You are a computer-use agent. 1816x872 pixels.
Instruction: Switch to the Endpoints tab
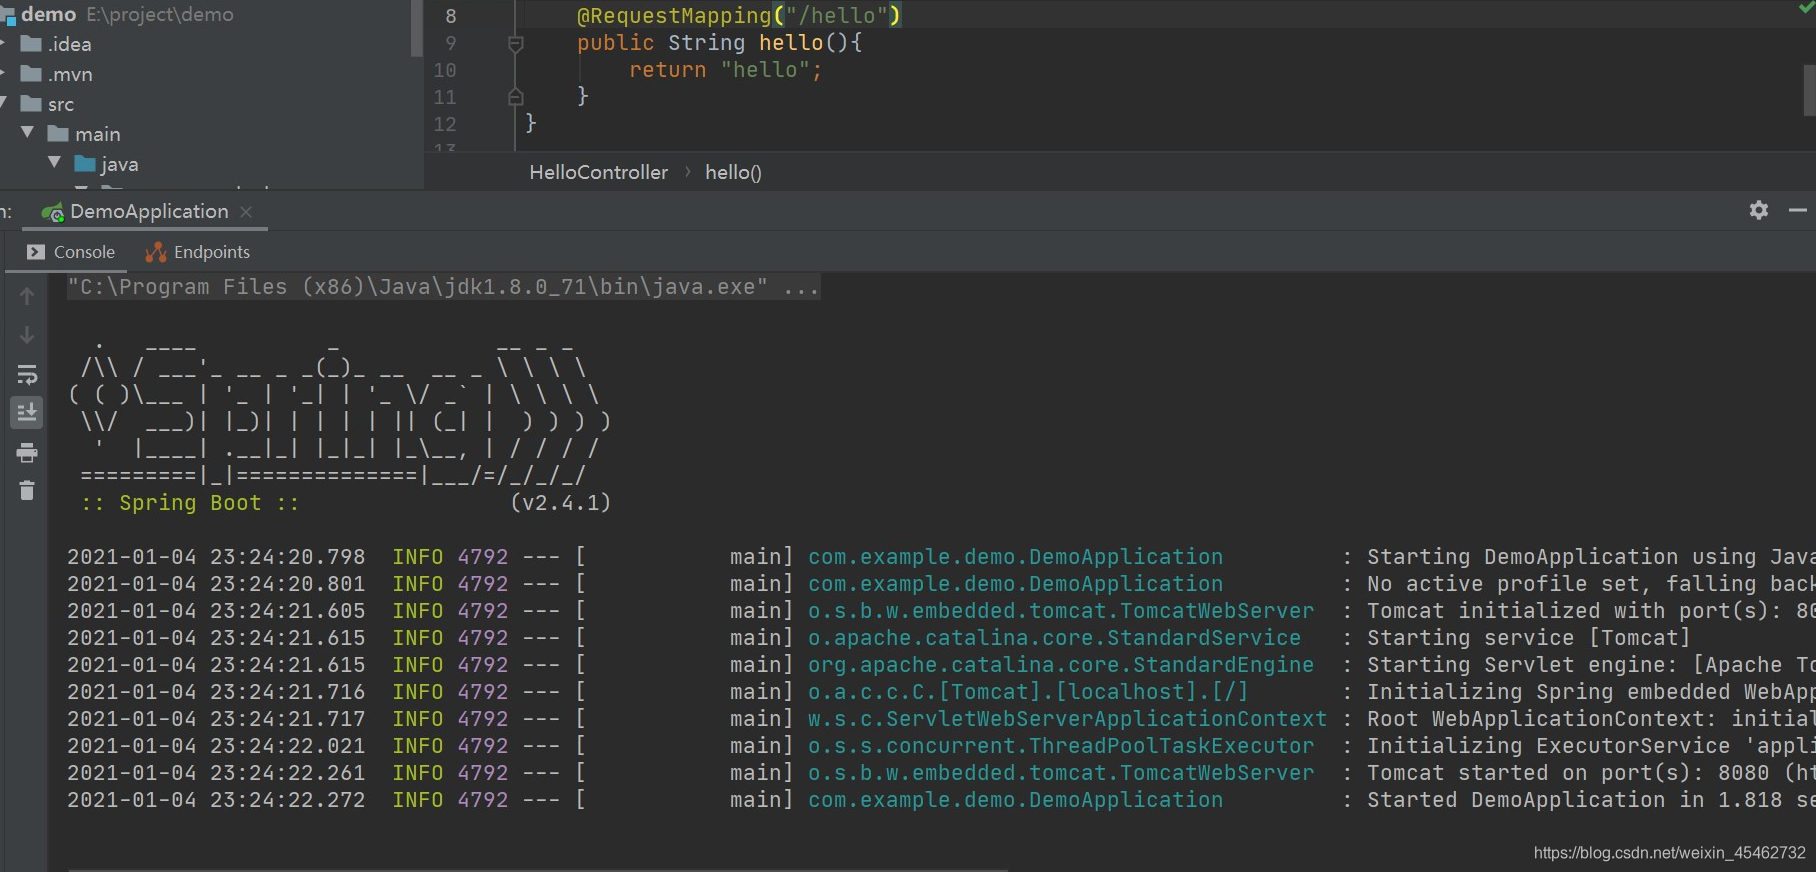pos(198,252)
